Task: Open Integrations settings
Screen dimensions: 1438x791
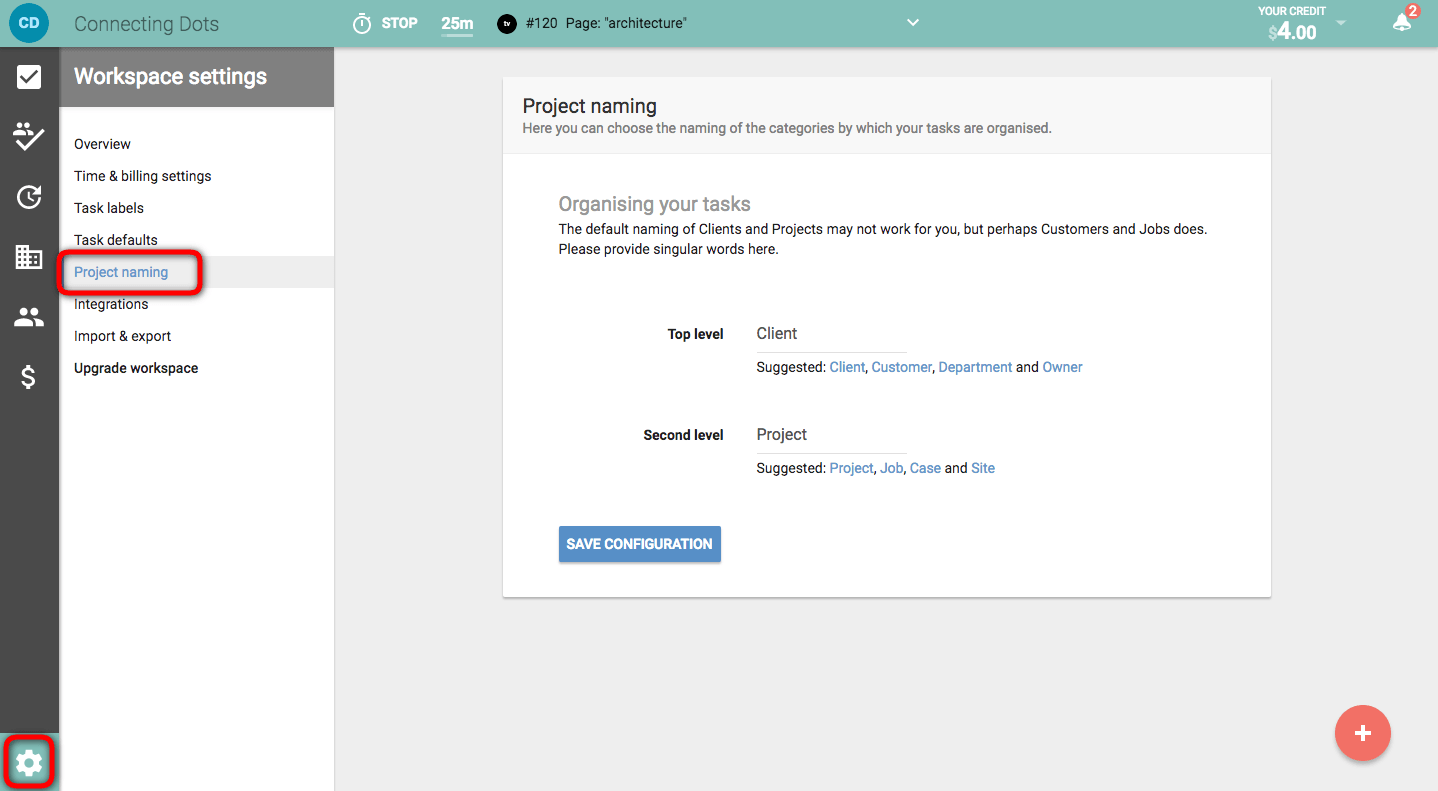Action: click(111, 304)
